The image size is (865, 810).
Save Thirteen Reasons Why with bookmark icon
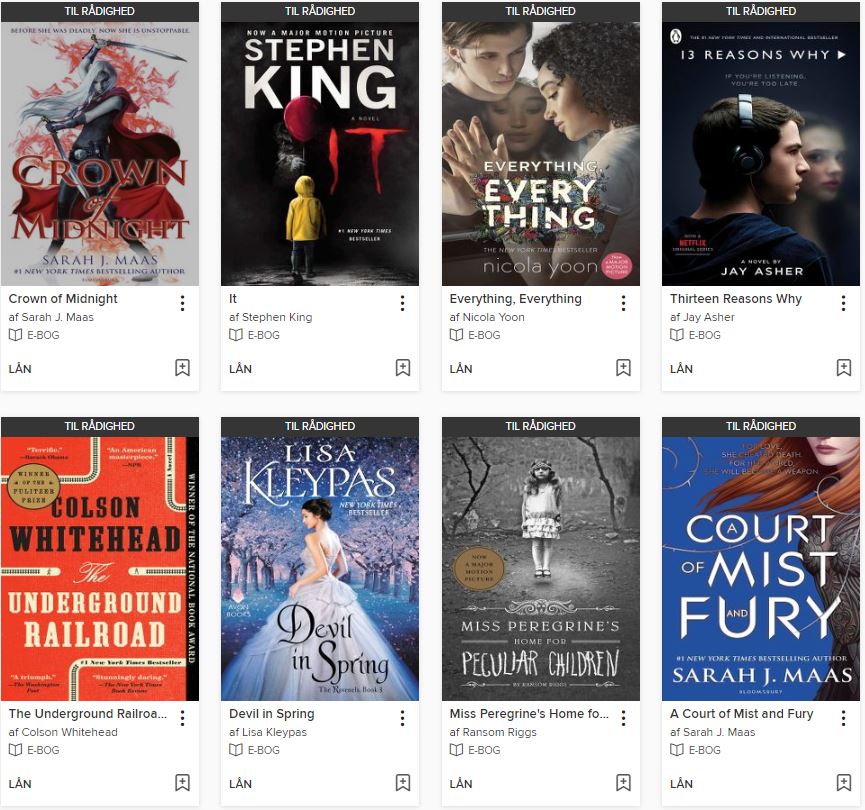point(843,368)
